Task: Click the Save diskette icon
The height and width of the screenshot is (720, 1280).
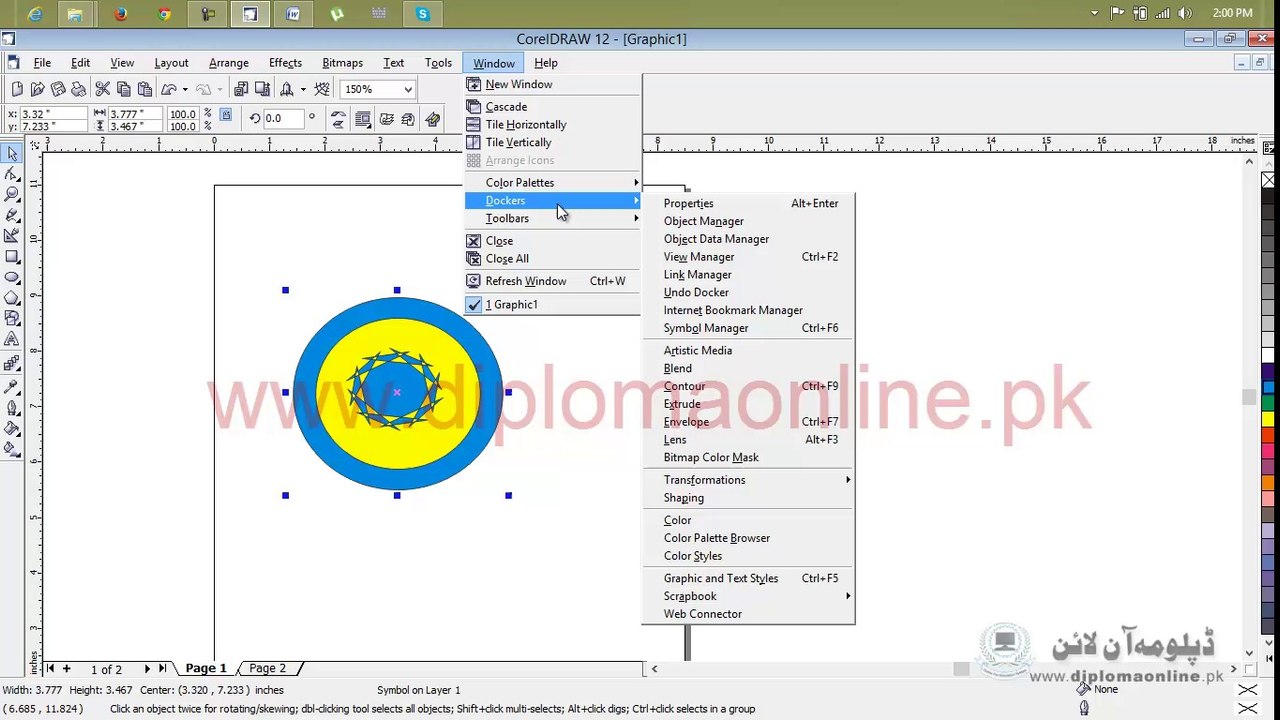Action: click(x=58, y=89)
